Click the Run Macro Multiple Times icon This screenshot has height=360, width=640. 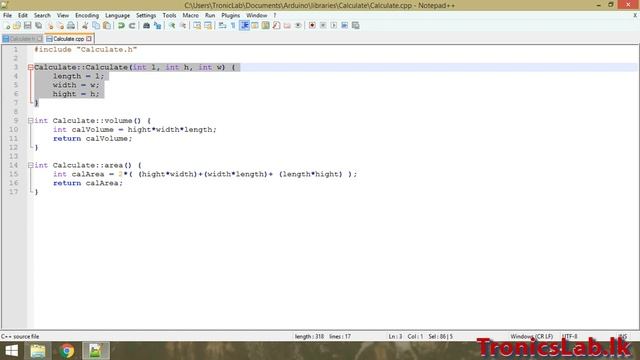pyautogui.click(x=344, y=26)
